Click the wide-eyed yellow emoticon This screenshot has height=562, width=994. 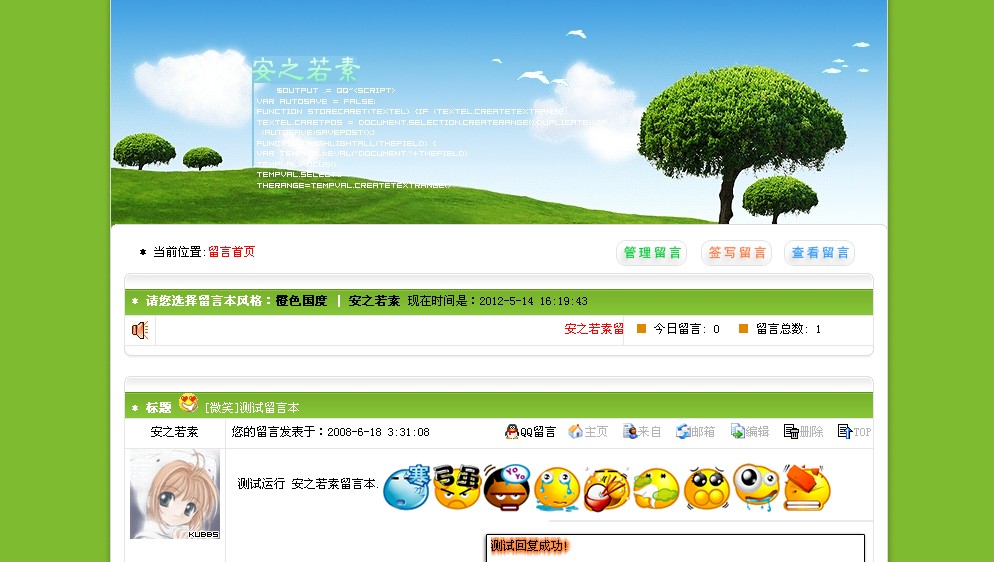[707, 489]
